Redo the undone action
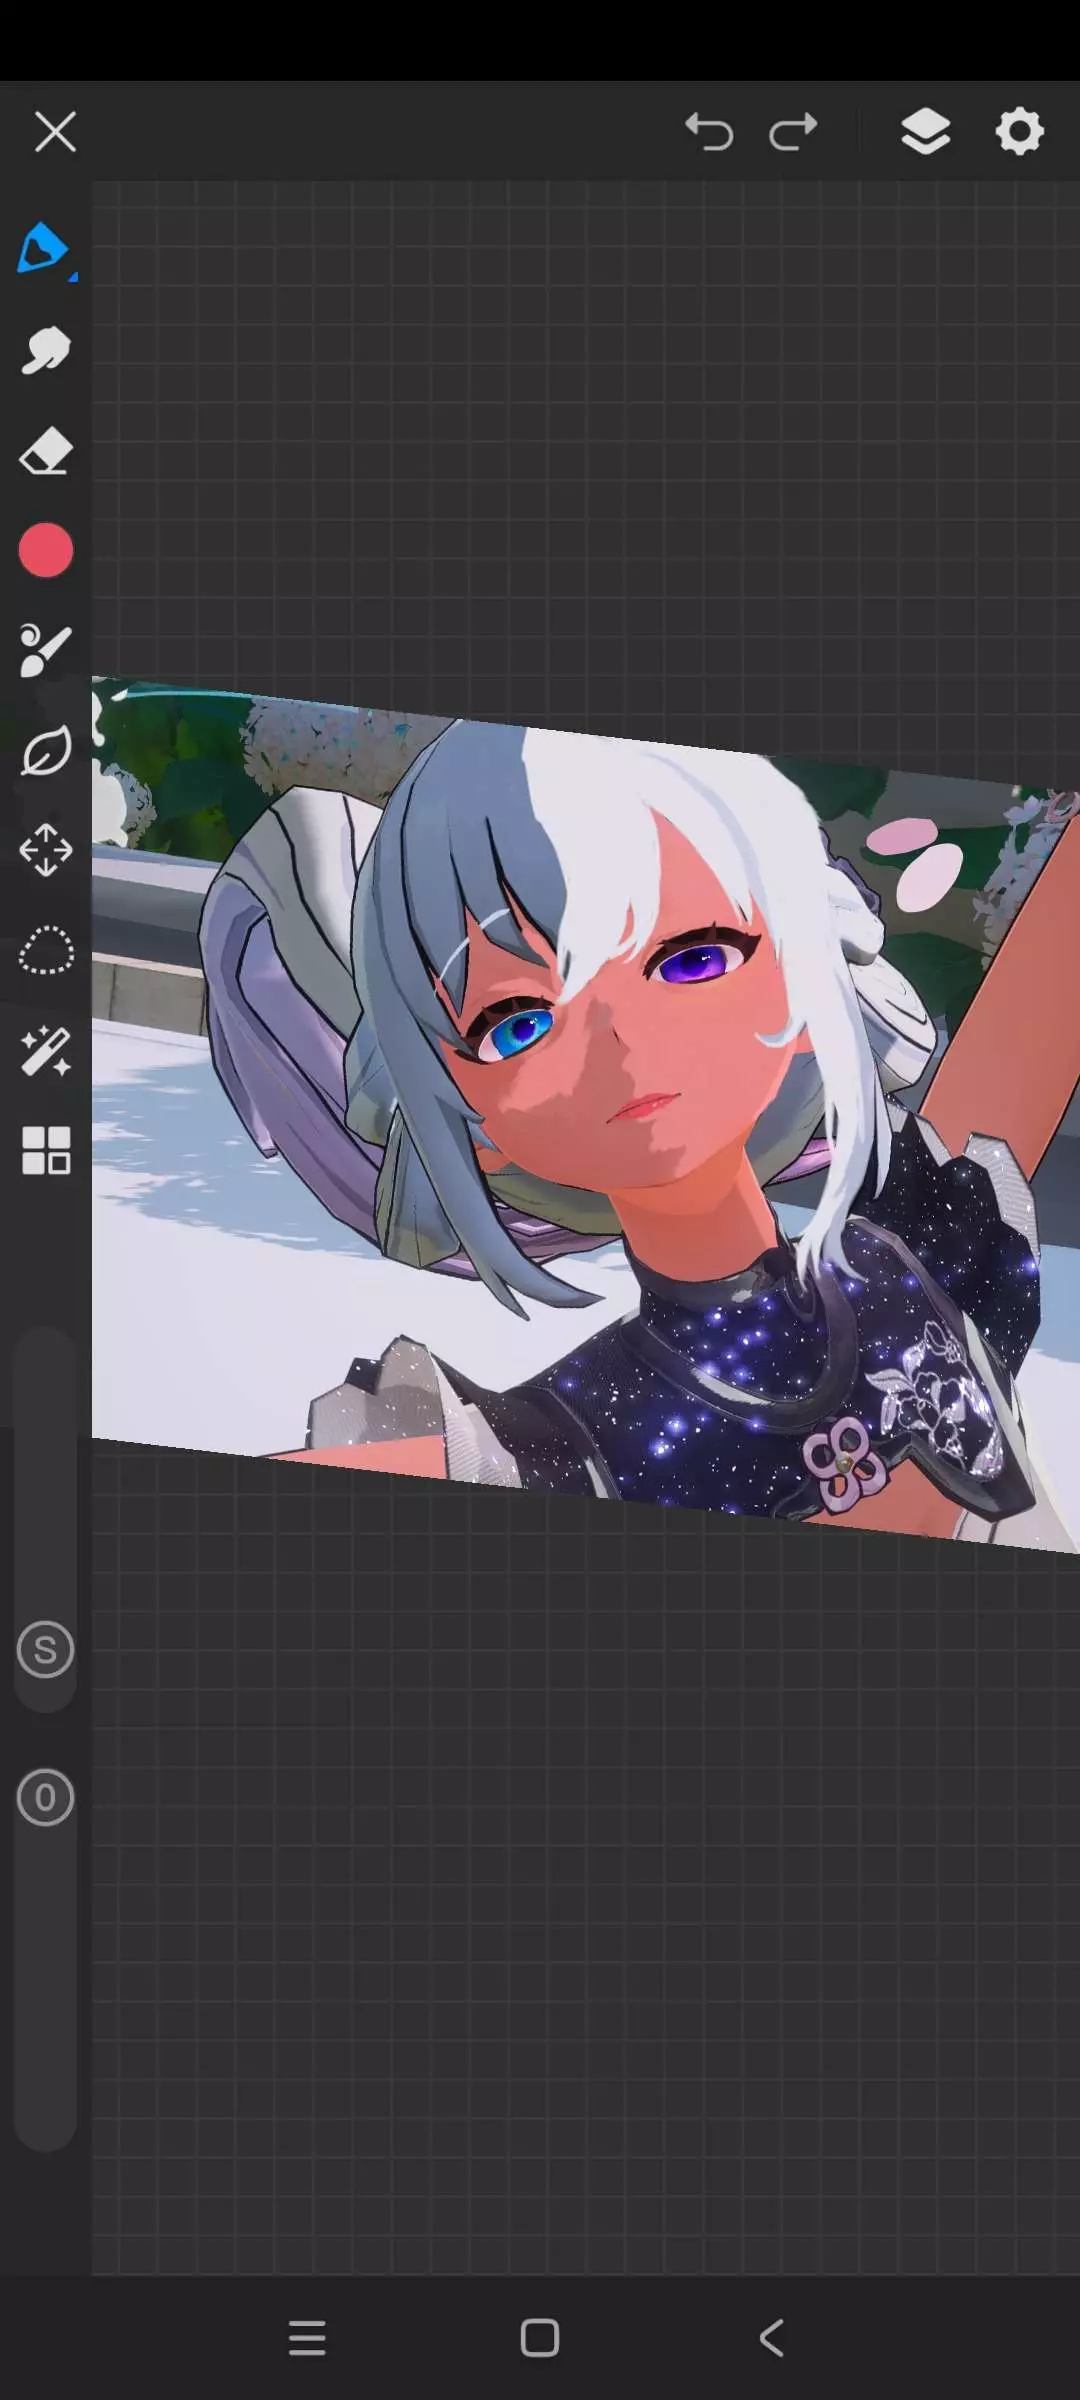This screenshot has height=2400, width=1080. click(x=794, y=132)
